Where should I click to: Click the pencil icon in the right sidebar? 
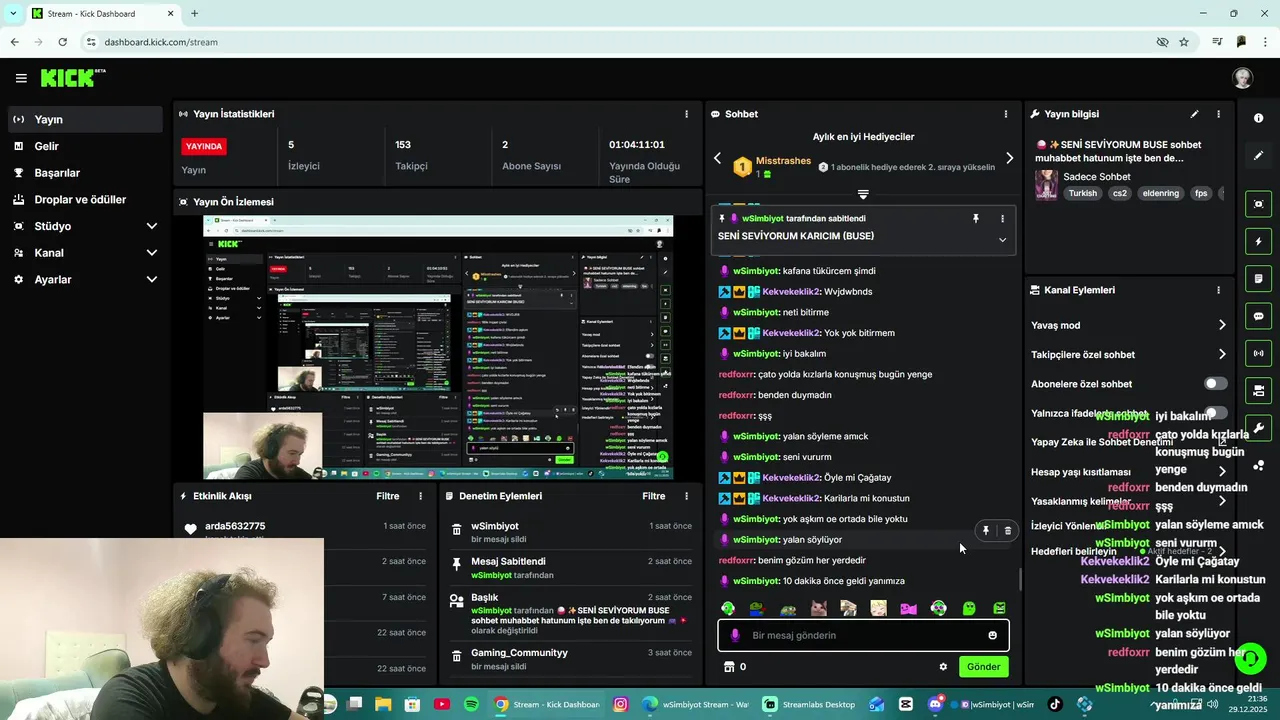[1258, 156]
